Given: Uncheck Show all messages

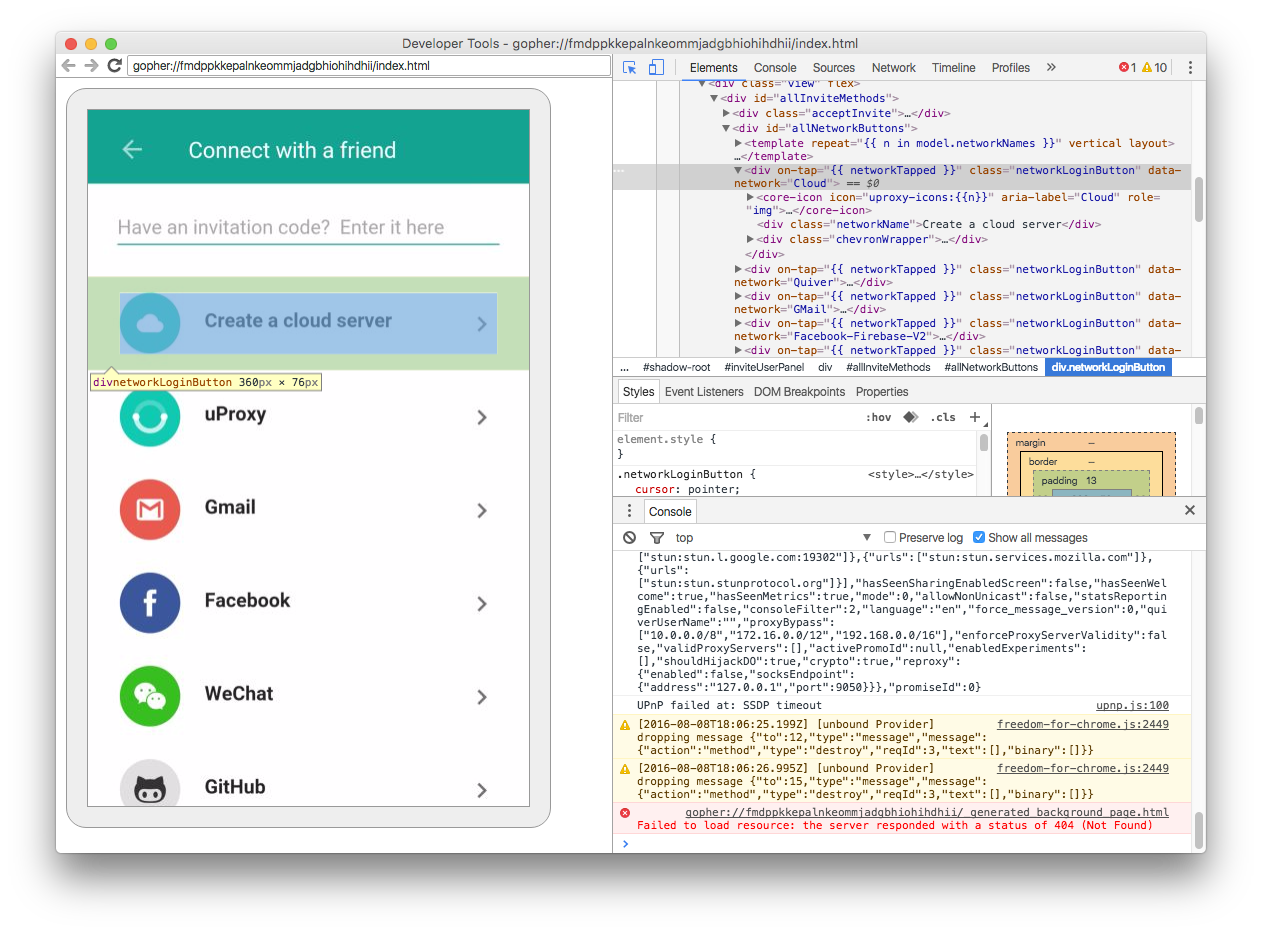Looking at the screenshot, I should pos(978,537).
